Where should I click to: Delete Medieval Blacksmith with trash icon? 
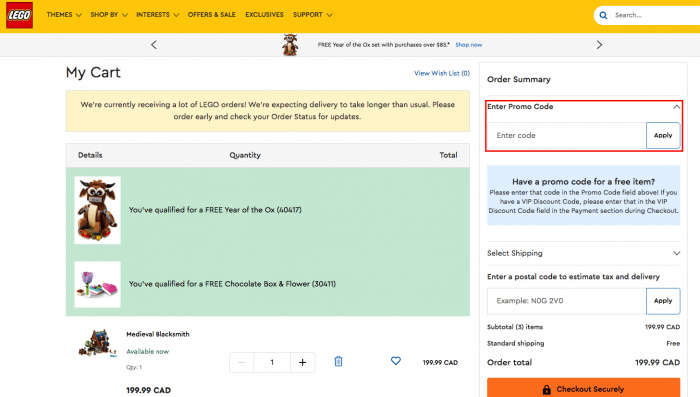pos(338,361)
